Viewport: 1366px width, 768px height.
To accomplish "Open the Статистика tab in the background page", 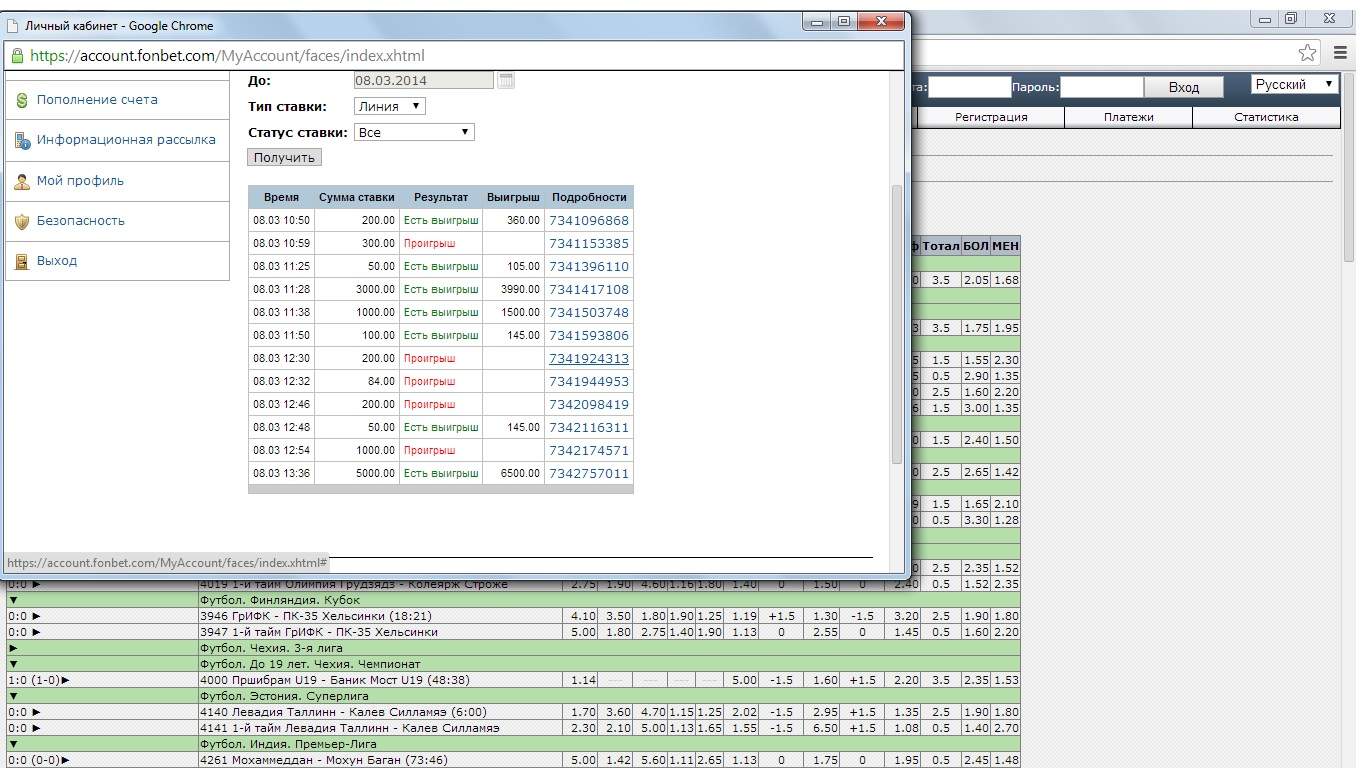I will pyautogui.click(x=1266, y=117).
